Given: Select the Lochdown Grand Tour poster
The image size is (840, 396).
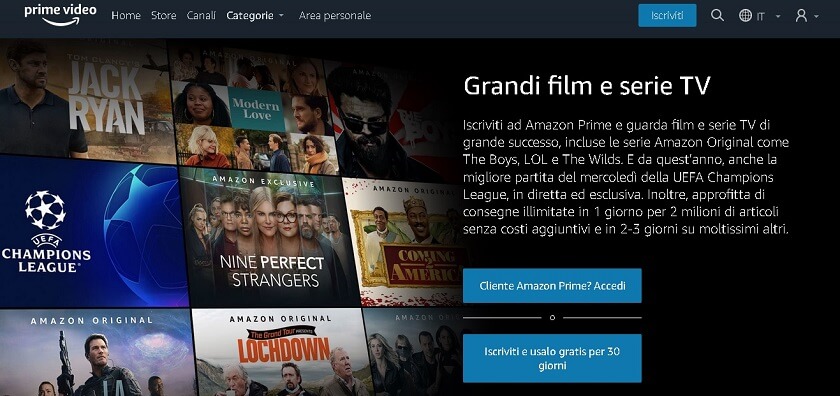Looking at the screenshot, I should (x=281, y=352).
